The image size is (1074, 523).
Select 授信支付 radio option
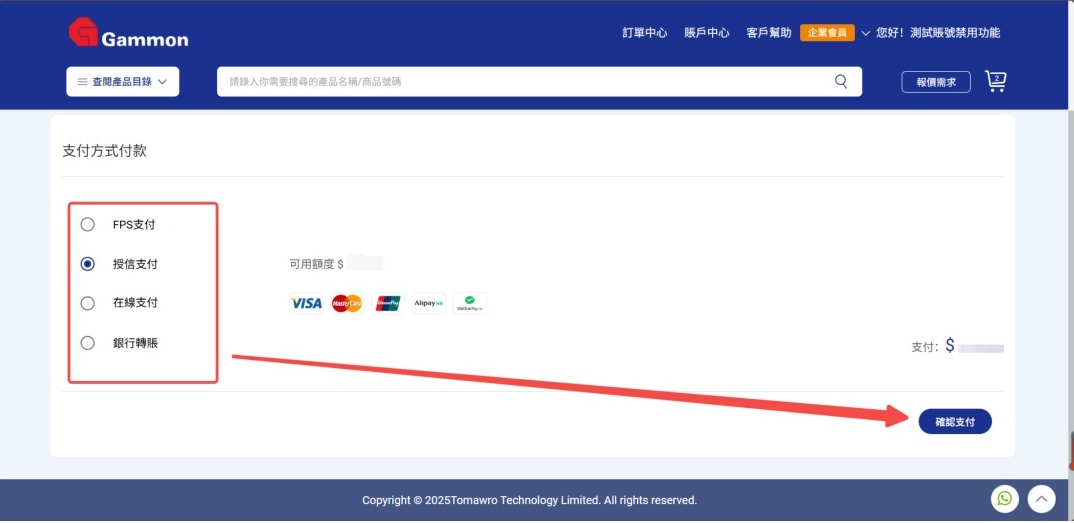click(88, 264)
